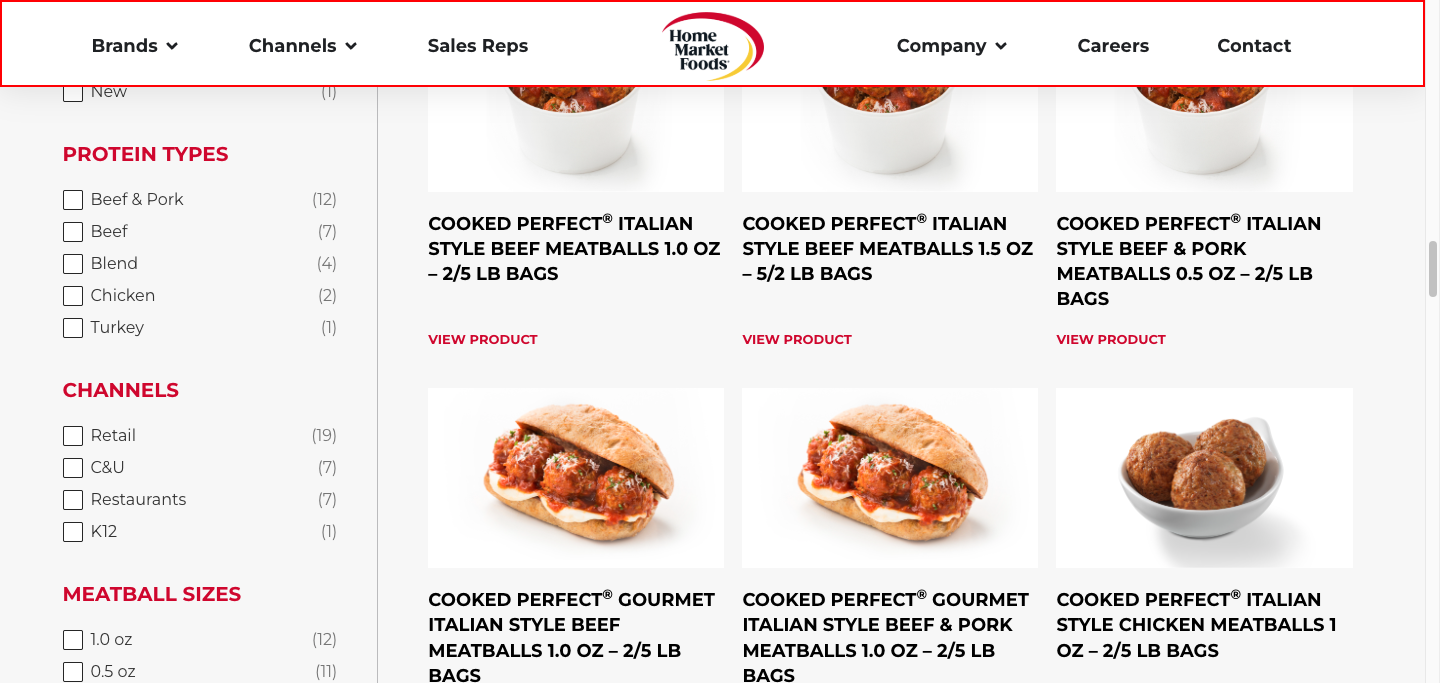Click the Home Market Foods logo

pos(712,46)
